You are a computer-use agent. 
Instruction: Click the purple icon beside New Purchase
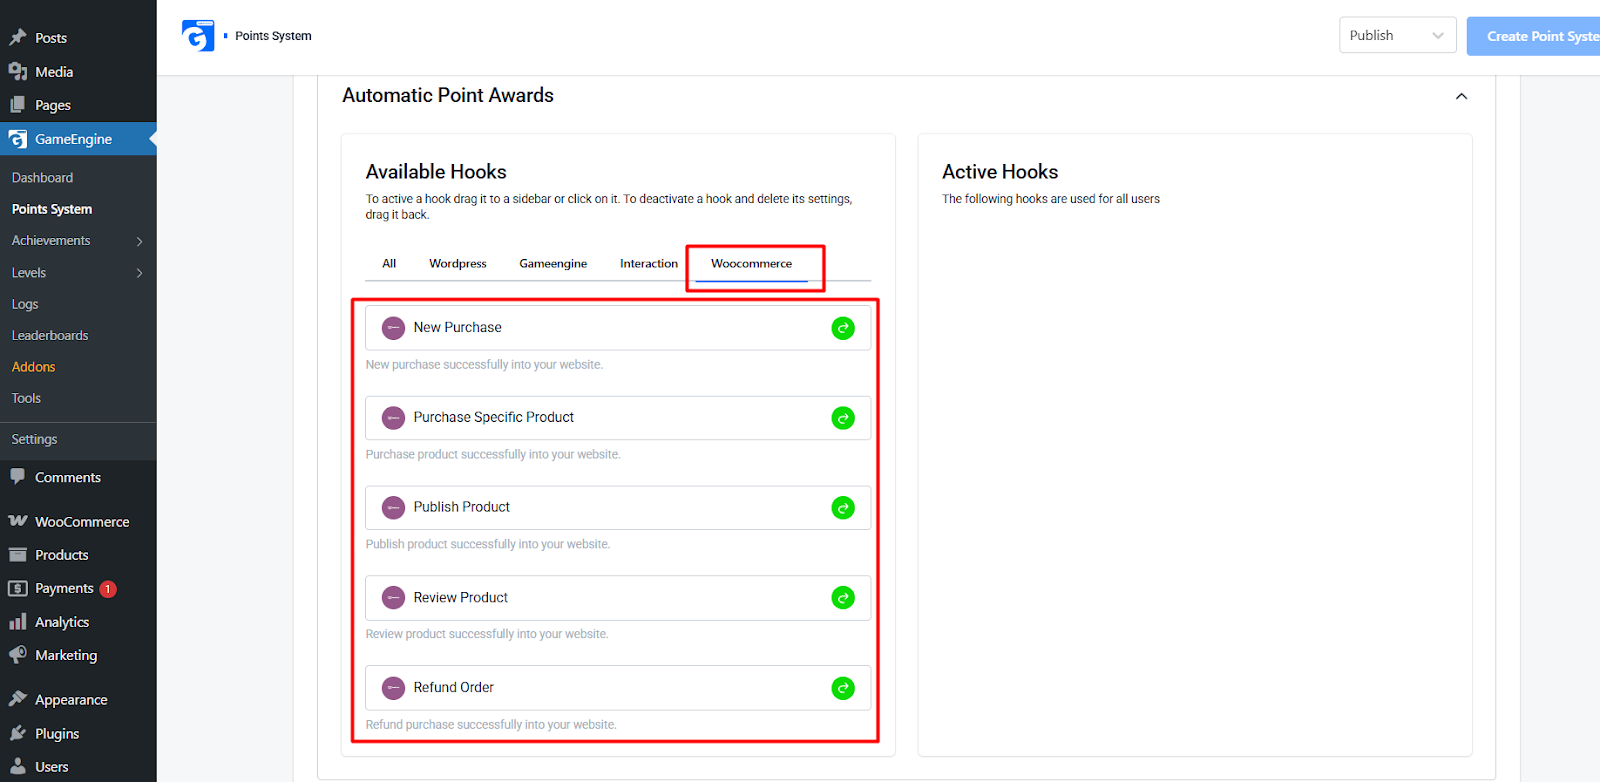(x=394, y=328)
